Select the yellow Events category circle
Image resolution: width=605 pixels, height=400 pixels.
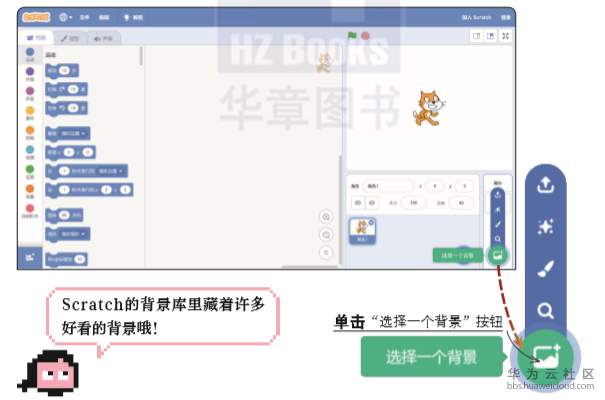tap(30, 111)
